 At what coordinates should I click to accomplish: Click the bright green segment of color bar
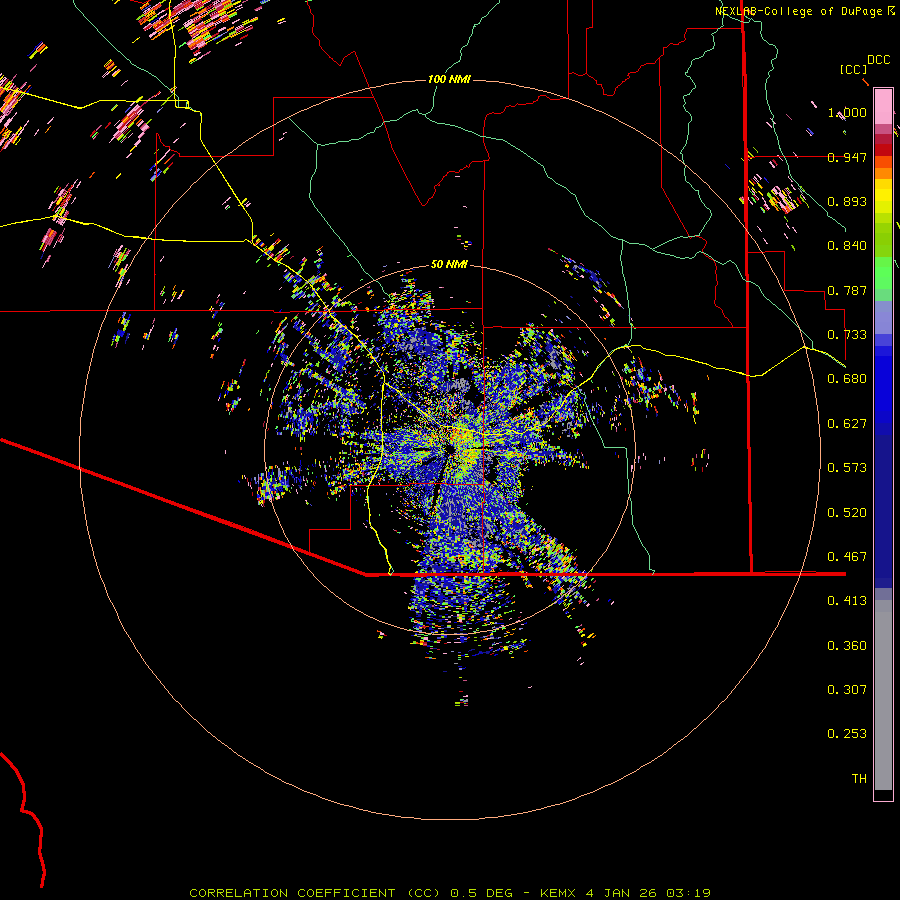[x=883, y=273]
